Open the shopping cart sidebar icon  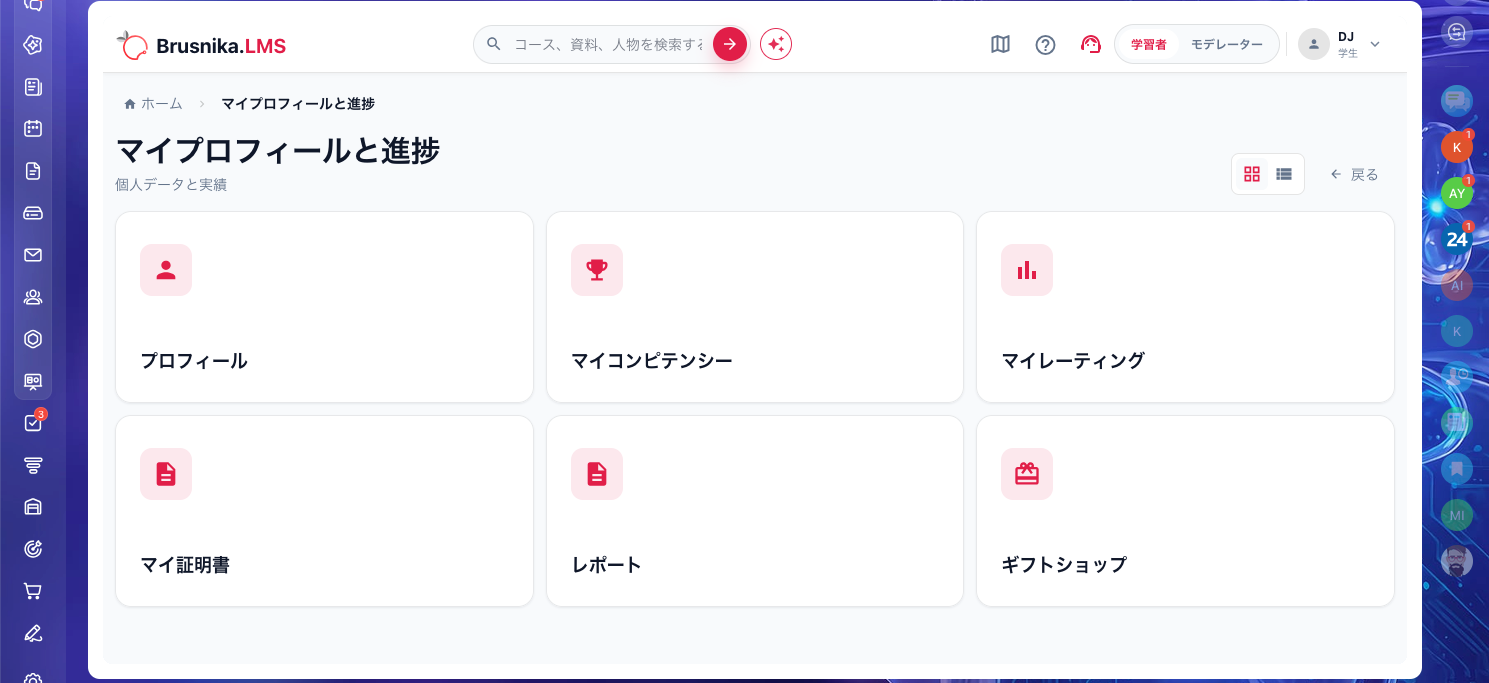click(33, 591)
